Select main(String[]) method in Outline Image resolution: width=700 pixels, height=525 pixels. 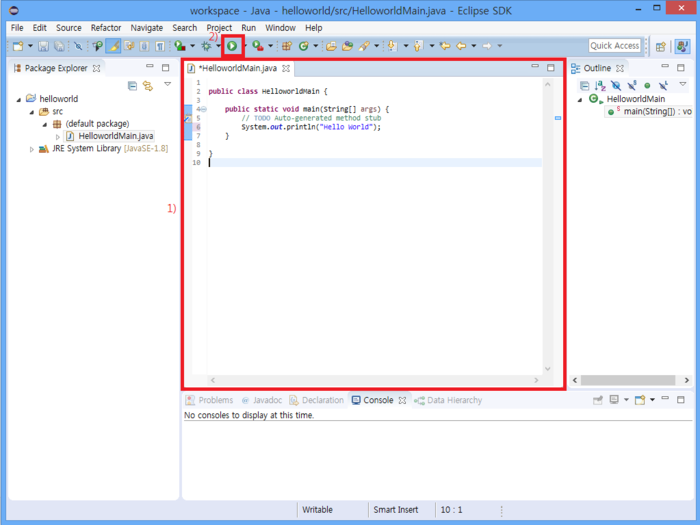[649, 111]
